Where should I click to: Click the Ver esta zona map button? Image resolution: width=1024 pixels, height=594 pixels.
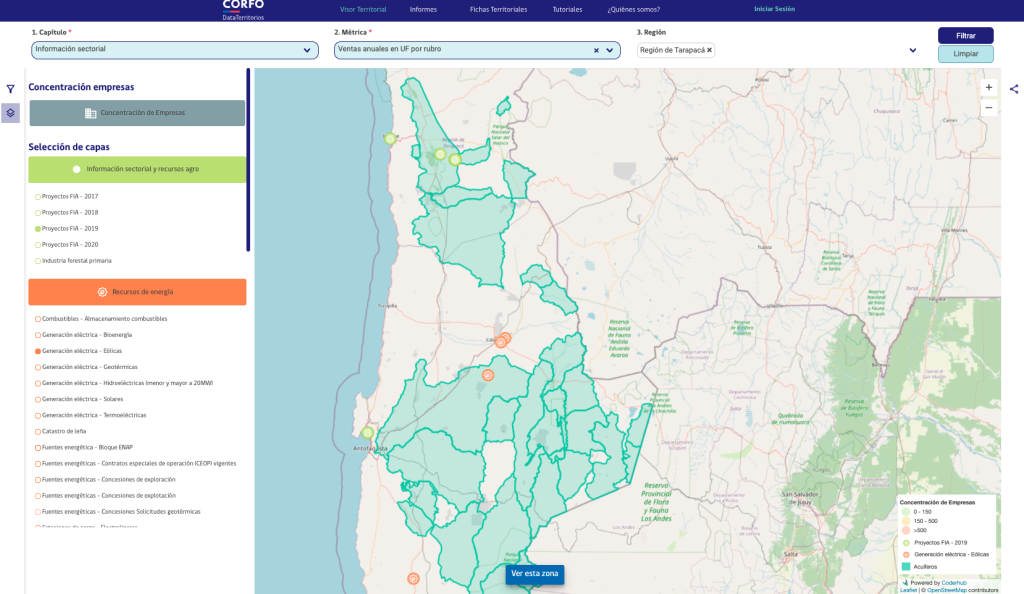[x=534, y=574]
